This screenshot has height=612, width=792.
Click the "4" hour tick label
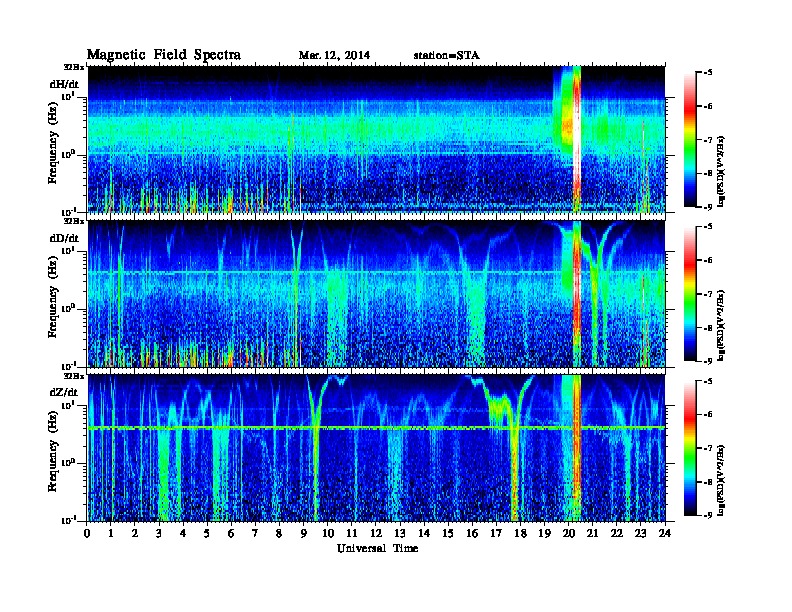point(183,533)
